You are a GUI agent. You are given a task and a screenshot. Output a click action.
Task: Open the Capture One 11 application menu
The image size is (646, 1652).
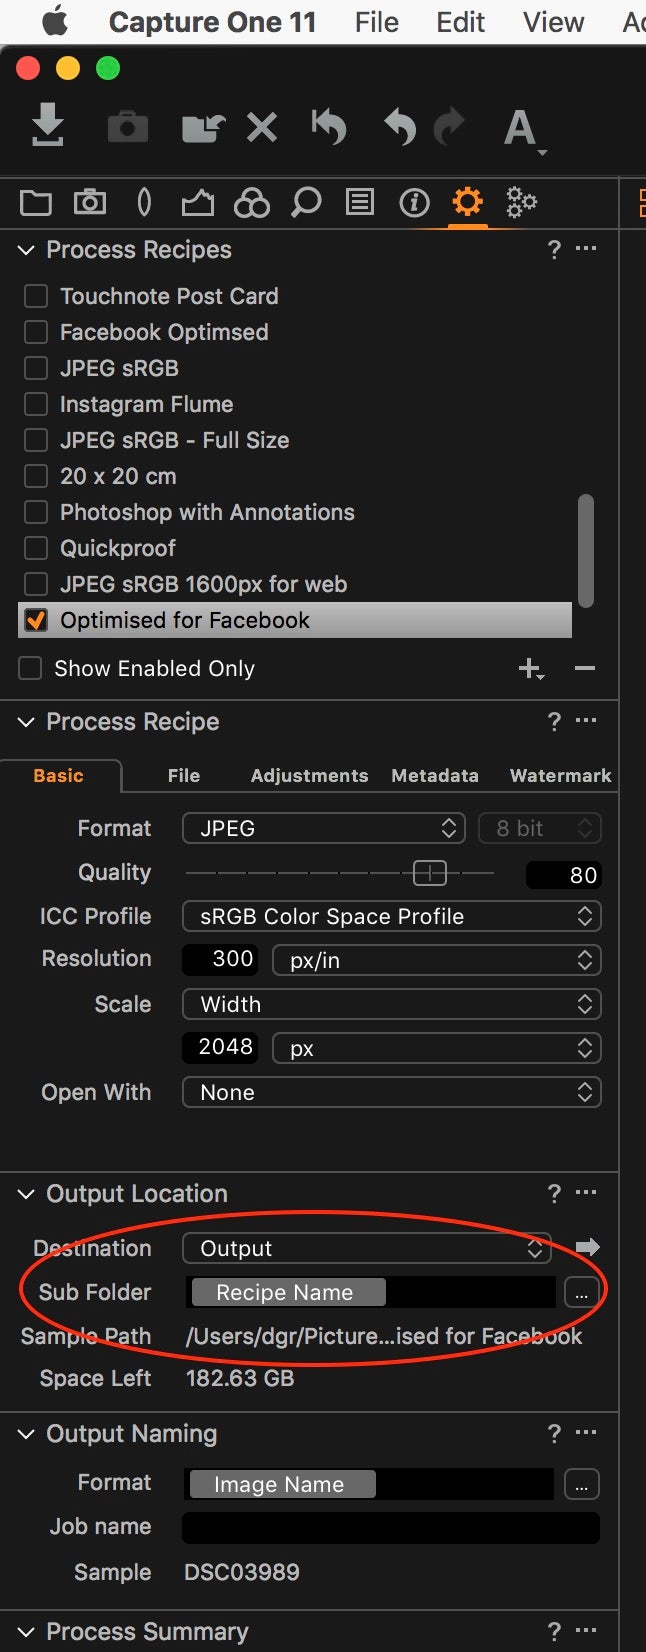[x=212, y=22]
